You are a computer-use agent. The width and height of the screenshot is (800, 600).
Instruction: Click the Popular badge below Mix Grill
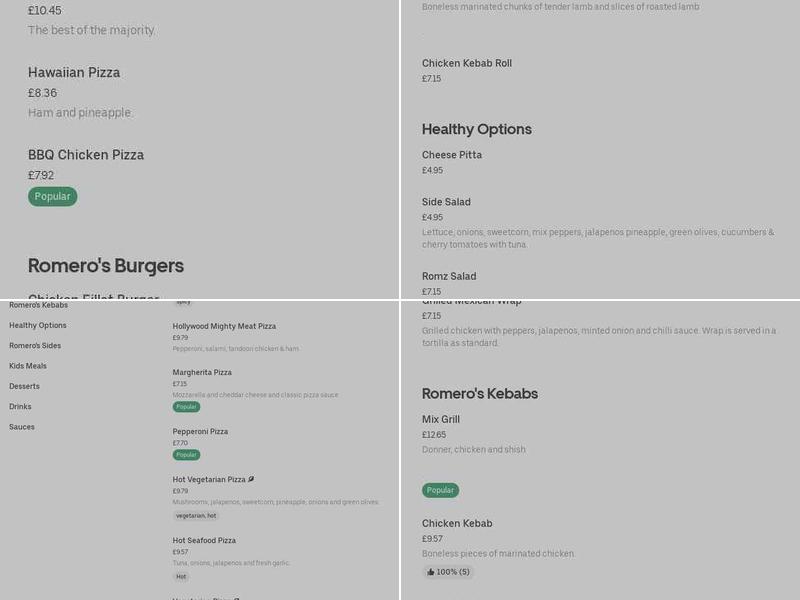(438, 491)
